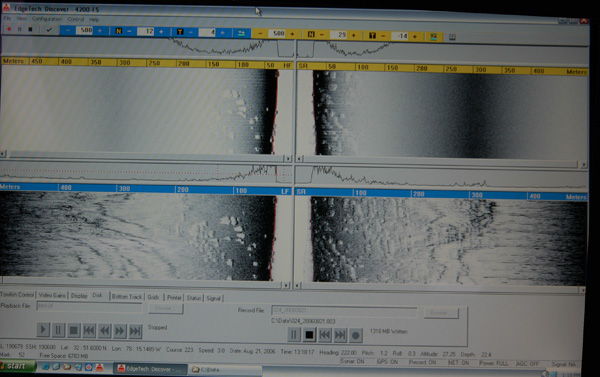
Task: Switch to the Bottom Track tab
Action: coord(127,297)
